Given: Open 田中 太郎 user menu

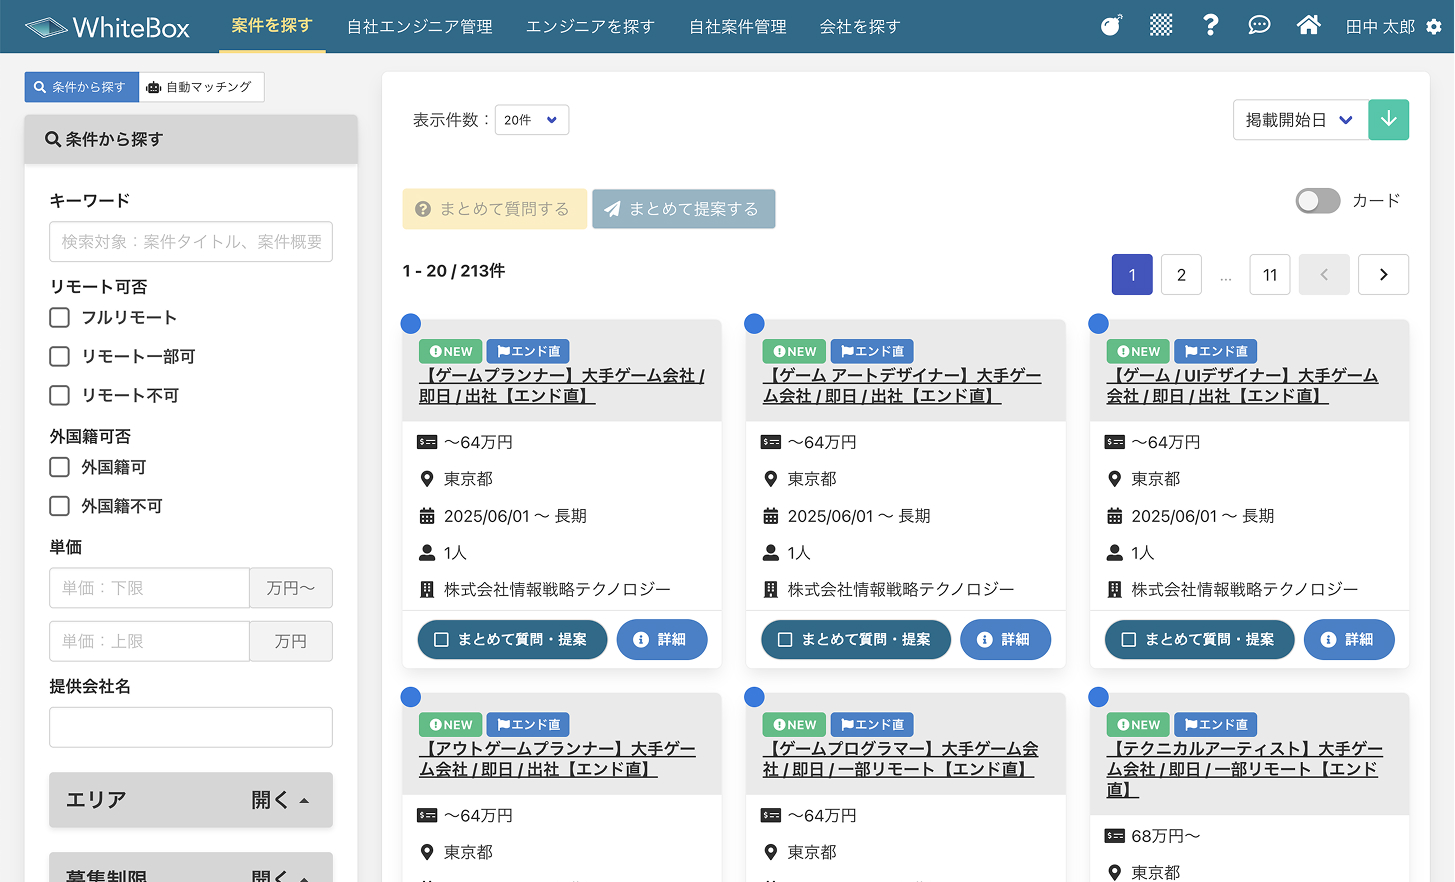Looking at the screenshot, I should pyautogui.click(x=1380, y=27).
